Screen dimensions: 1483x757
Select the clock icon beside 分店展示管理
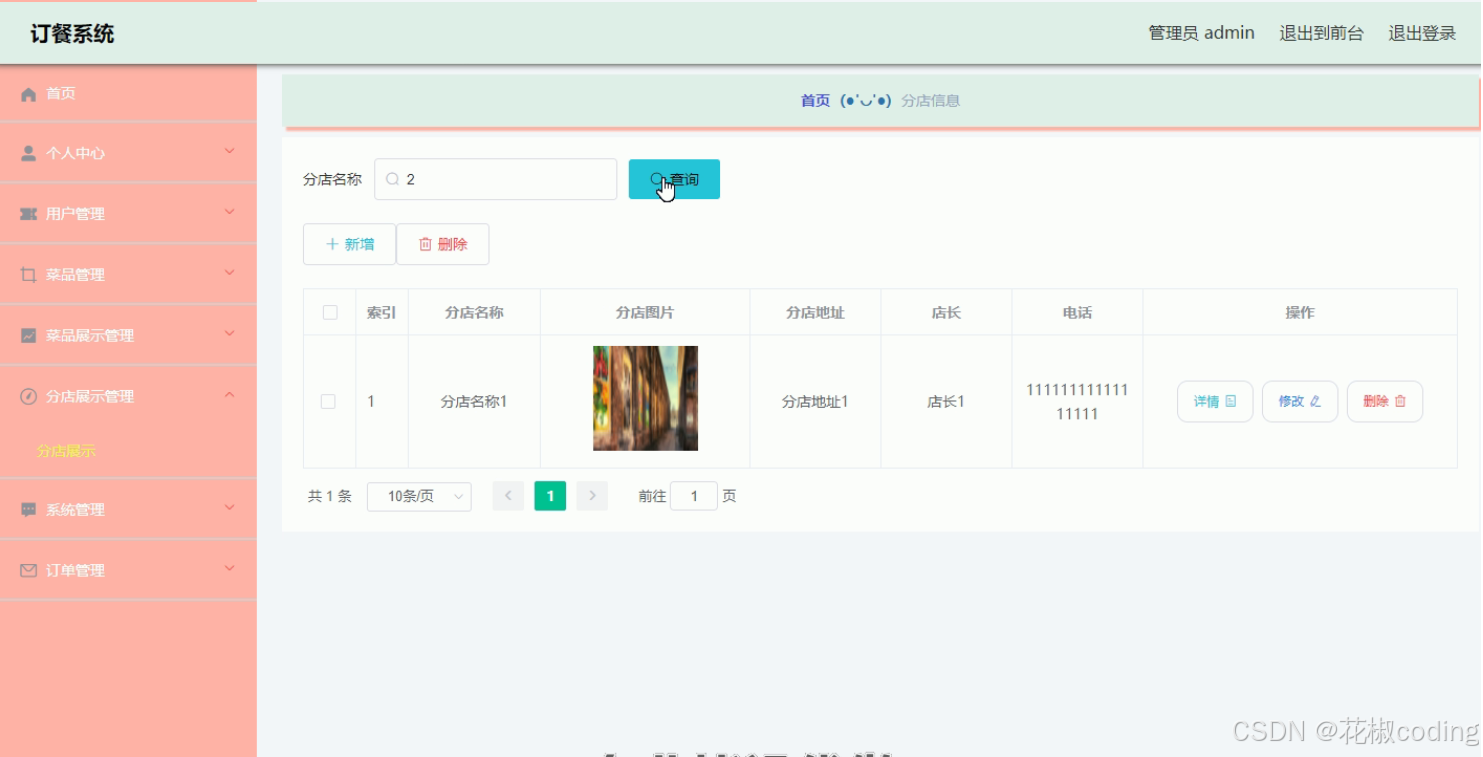point(27,395)
